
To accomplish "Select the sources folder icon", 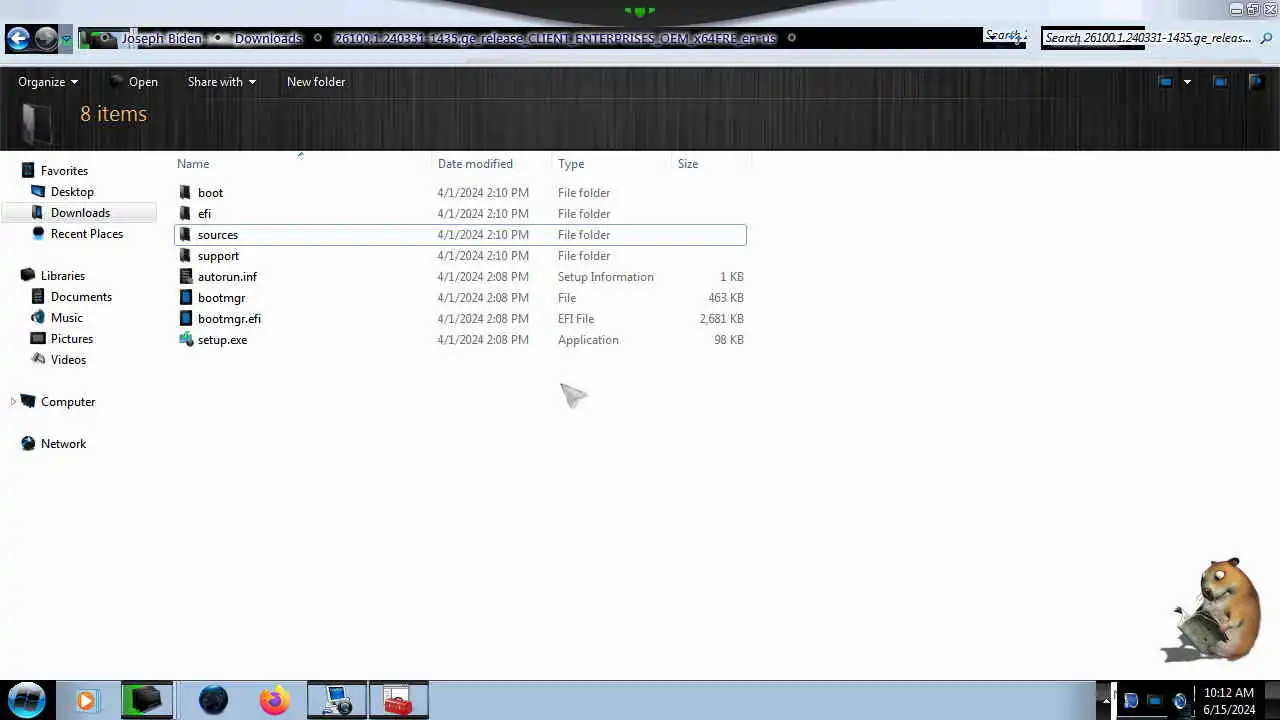I will coord(185,235).
